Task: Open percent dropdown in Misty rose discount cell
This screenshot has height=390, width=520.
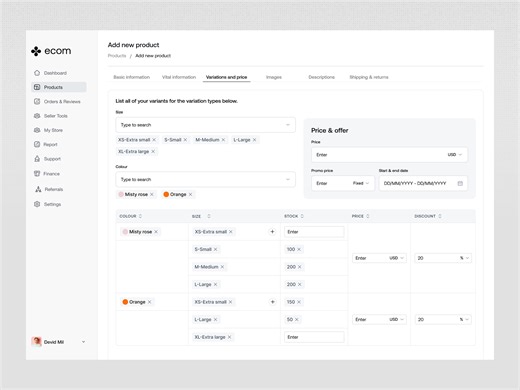Action: [x=465, y=258]
